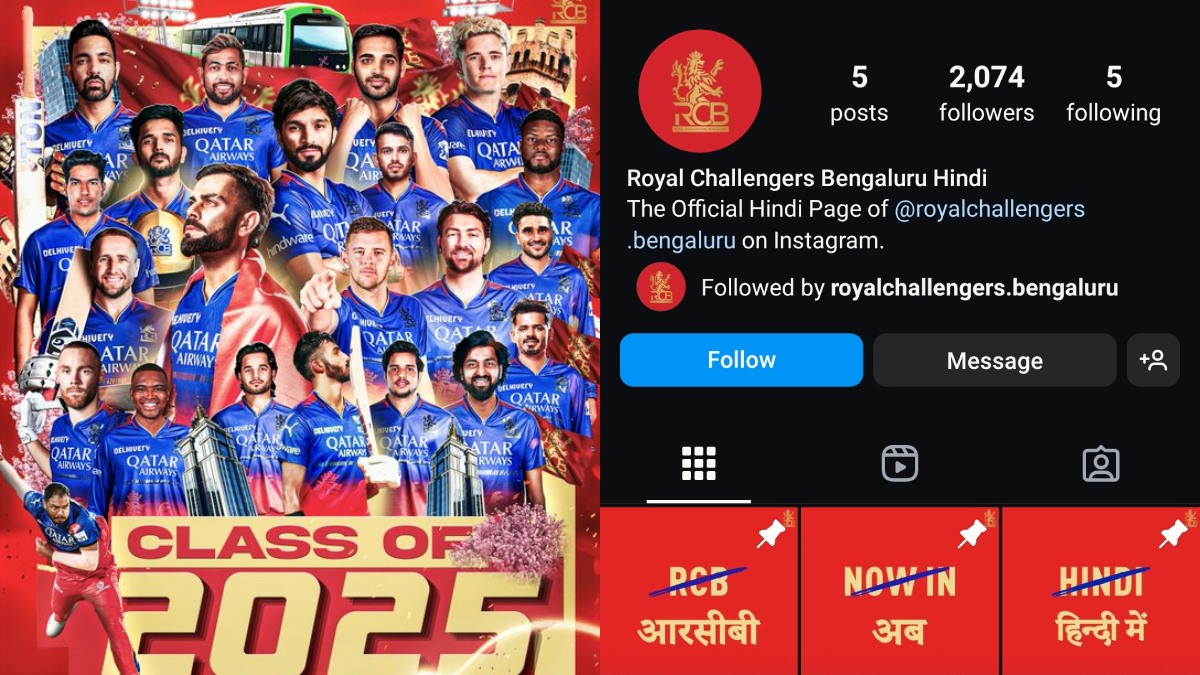
Task: View the 2,074 followers list
Action: click(987, 94)
